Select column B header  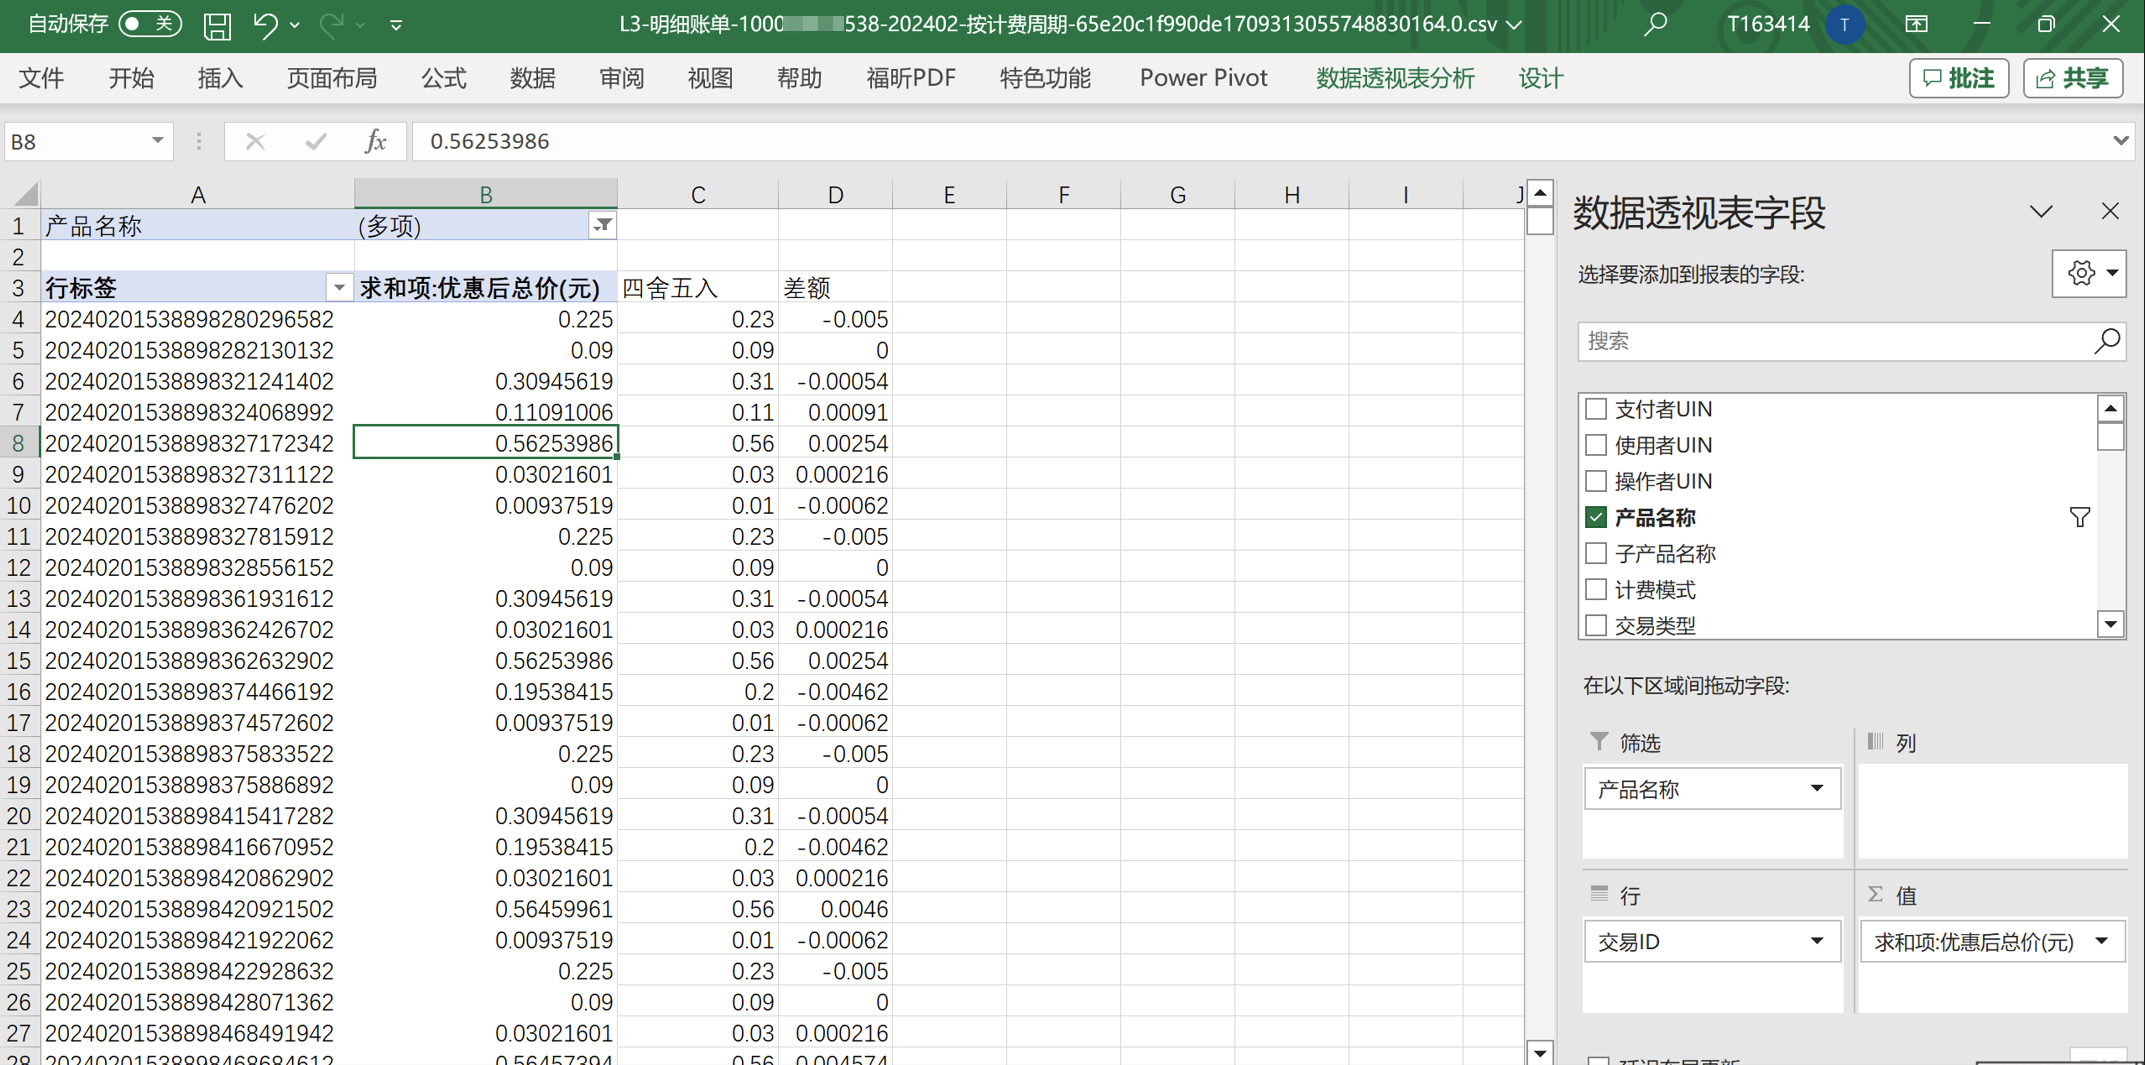click(x=486, y=194)
